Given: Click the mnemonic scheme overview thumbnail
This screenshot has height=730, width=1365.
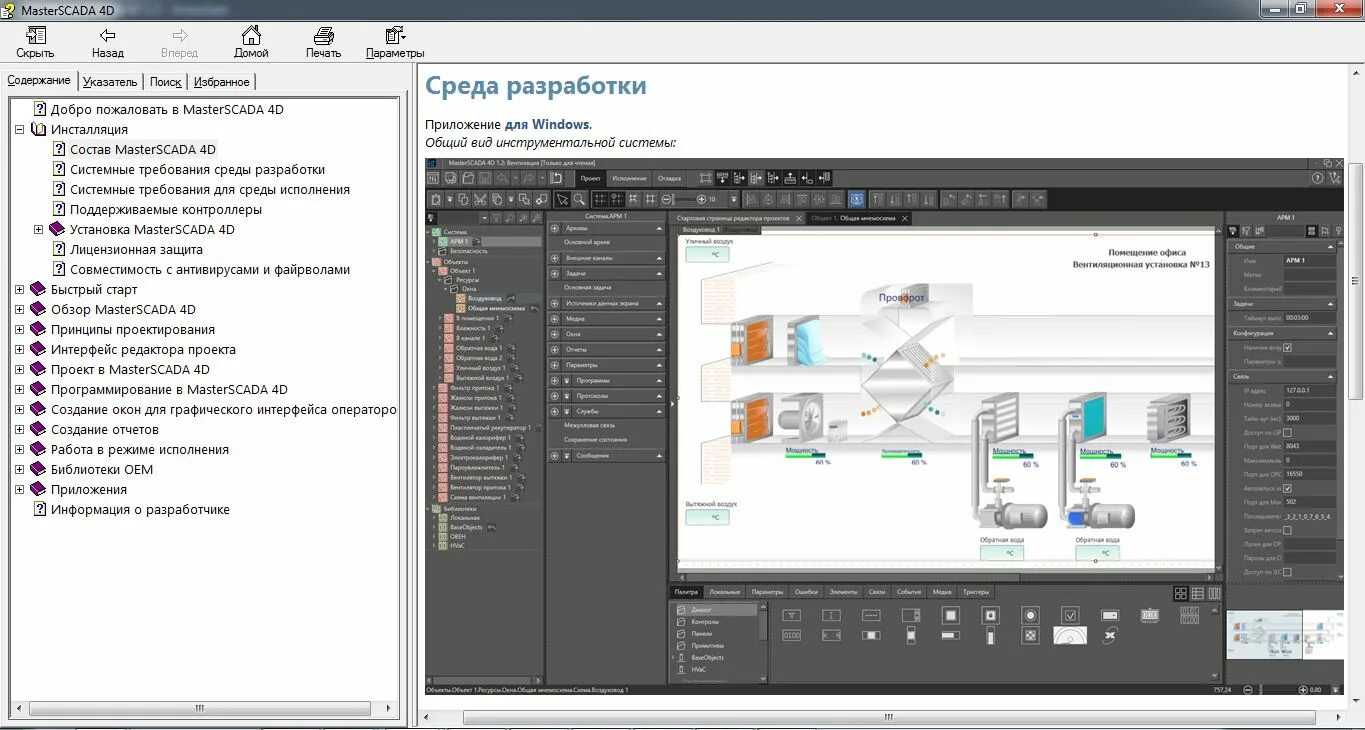Looking at the screenshot, I should 1285,635.
